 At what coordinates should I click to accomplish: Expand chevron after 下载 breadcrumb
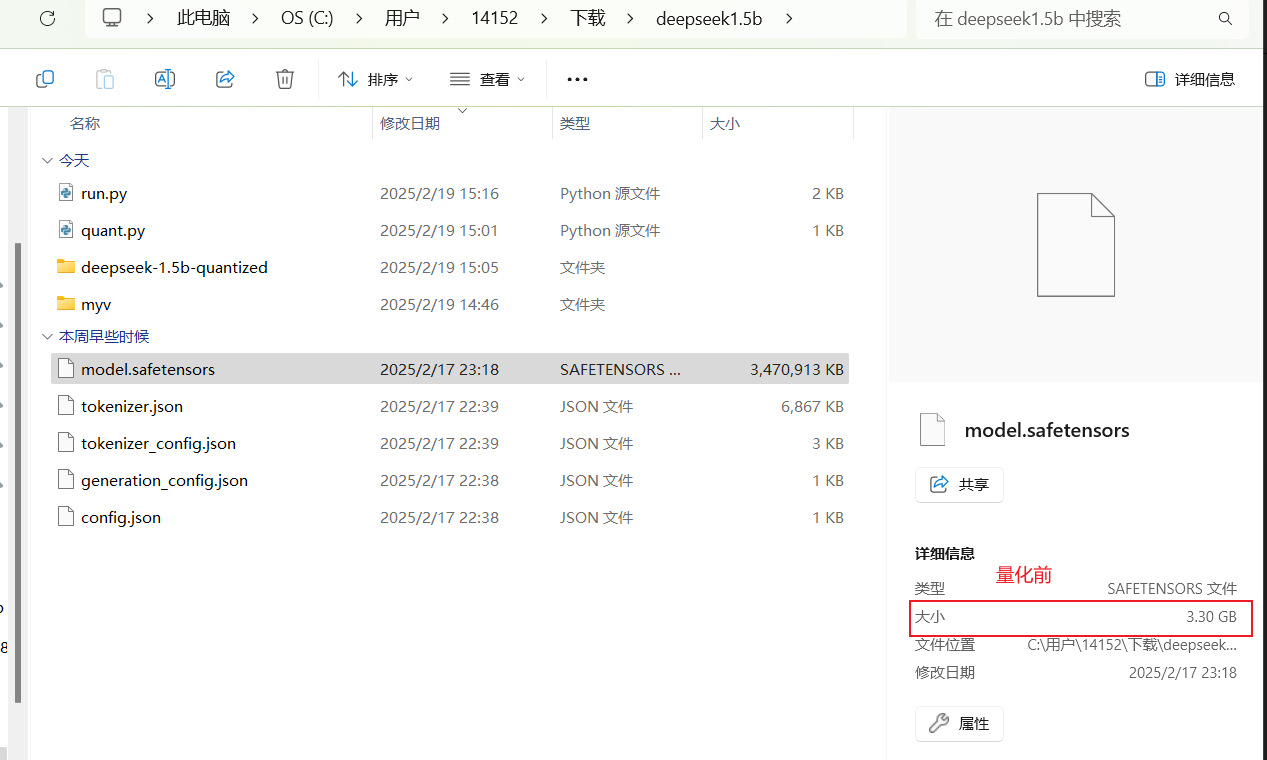(x=631, y=18)
